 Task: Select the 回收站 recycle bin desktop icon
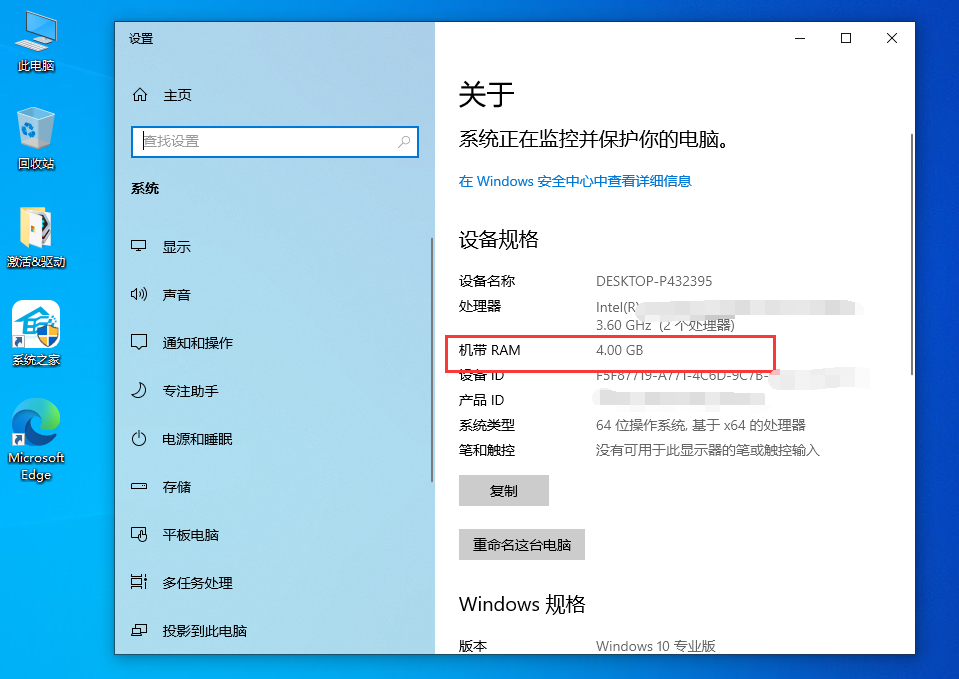tap(36, 139)
